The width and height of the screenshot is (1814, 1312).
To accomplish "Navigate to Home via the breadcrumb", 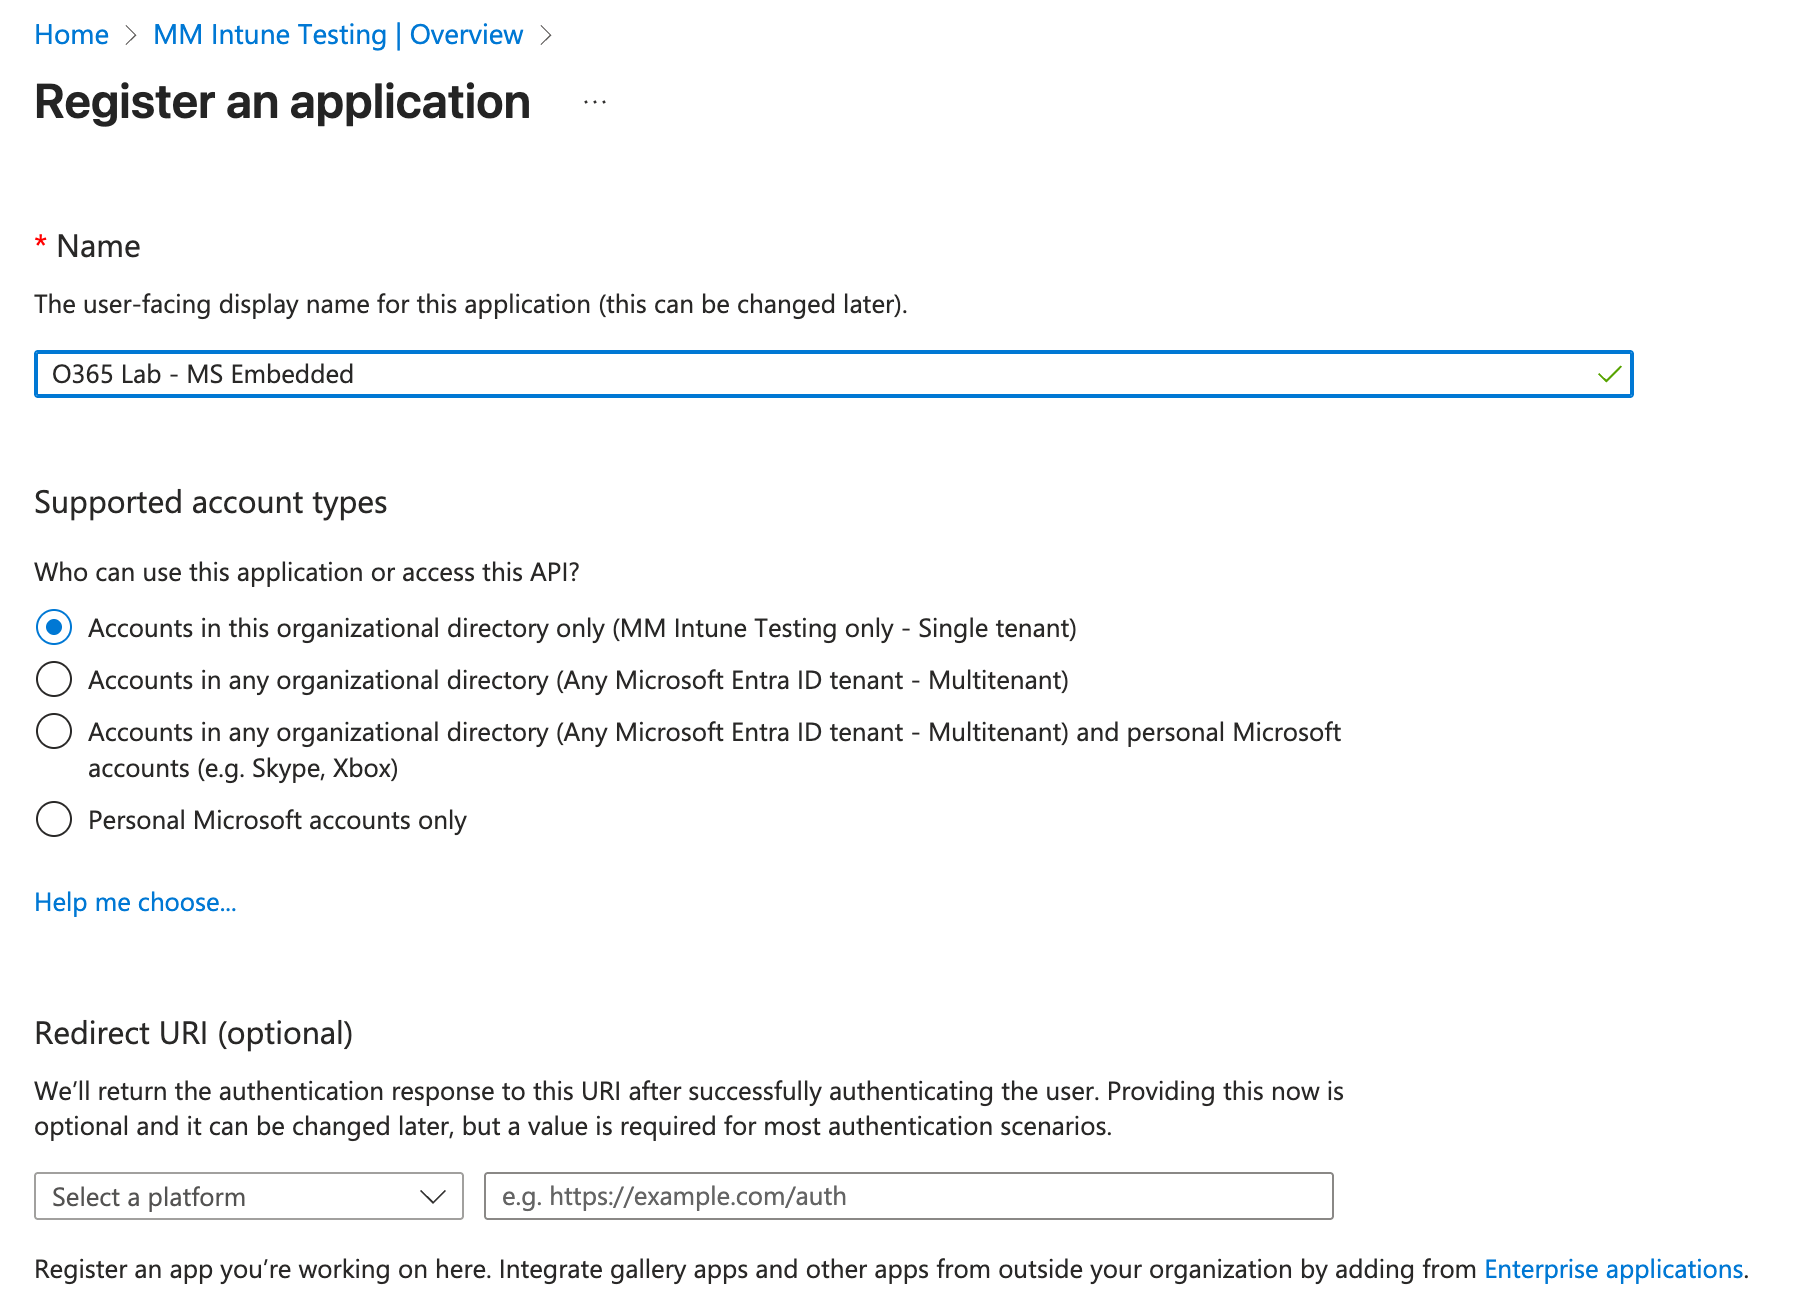I will (71, 34).
